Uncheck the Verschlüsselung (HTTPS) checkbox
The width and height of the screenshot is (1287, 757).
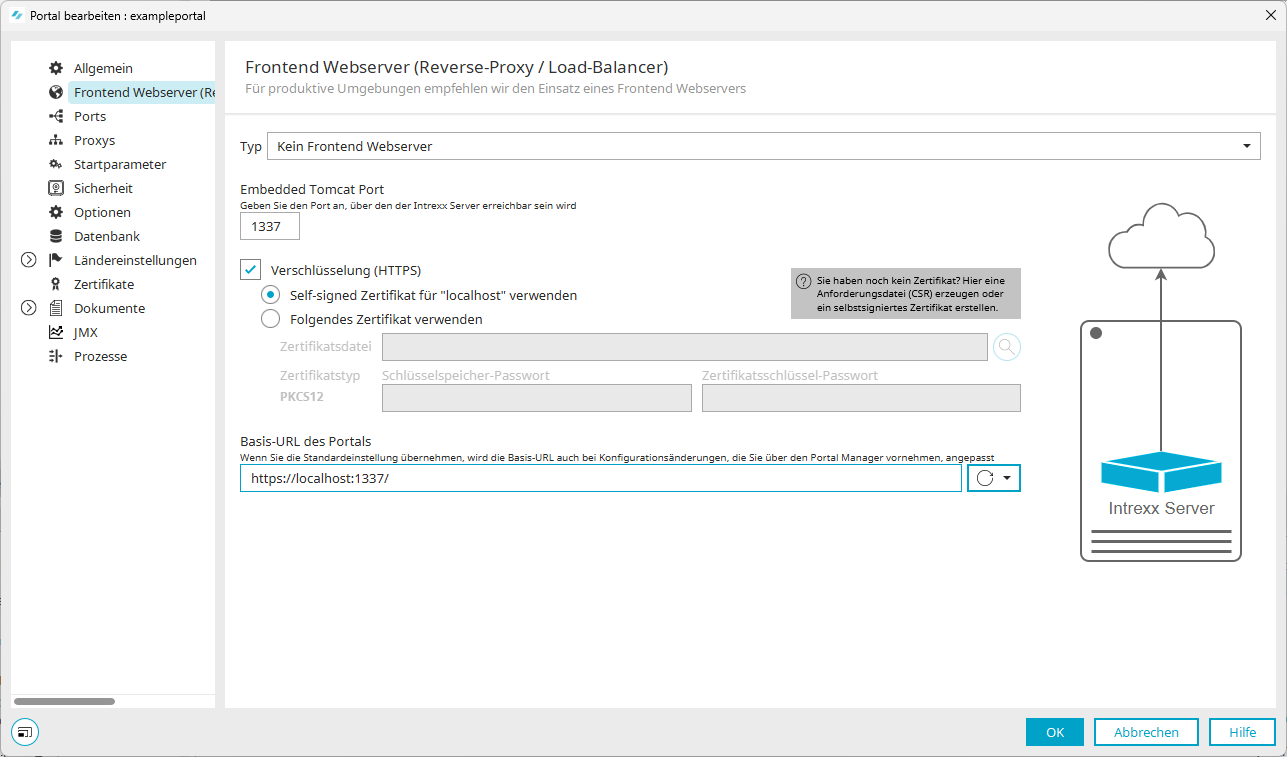pos(251,270)
